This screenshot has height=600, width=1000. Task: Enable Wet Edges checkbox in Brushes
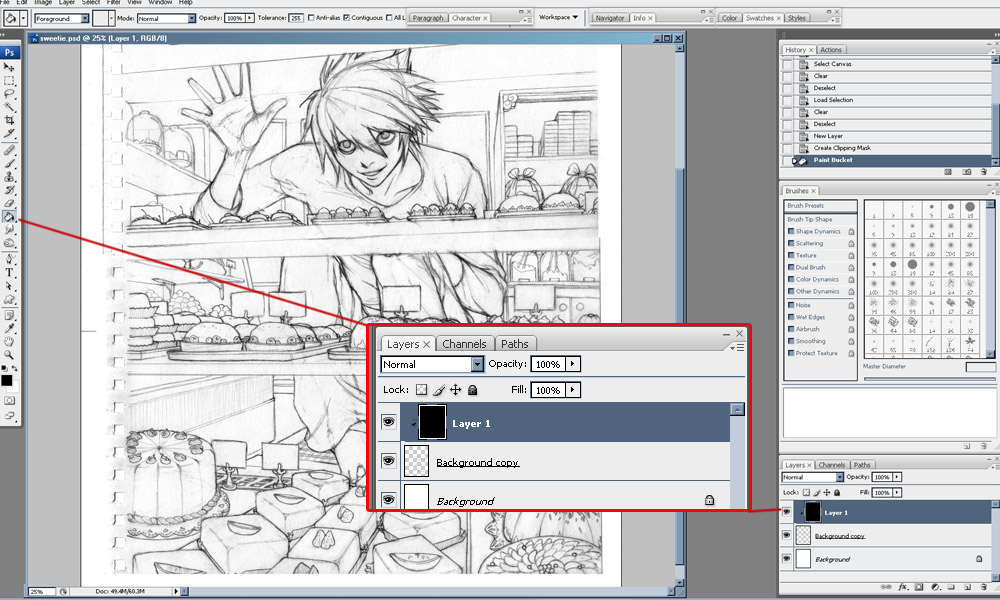(x=791, y=317)
